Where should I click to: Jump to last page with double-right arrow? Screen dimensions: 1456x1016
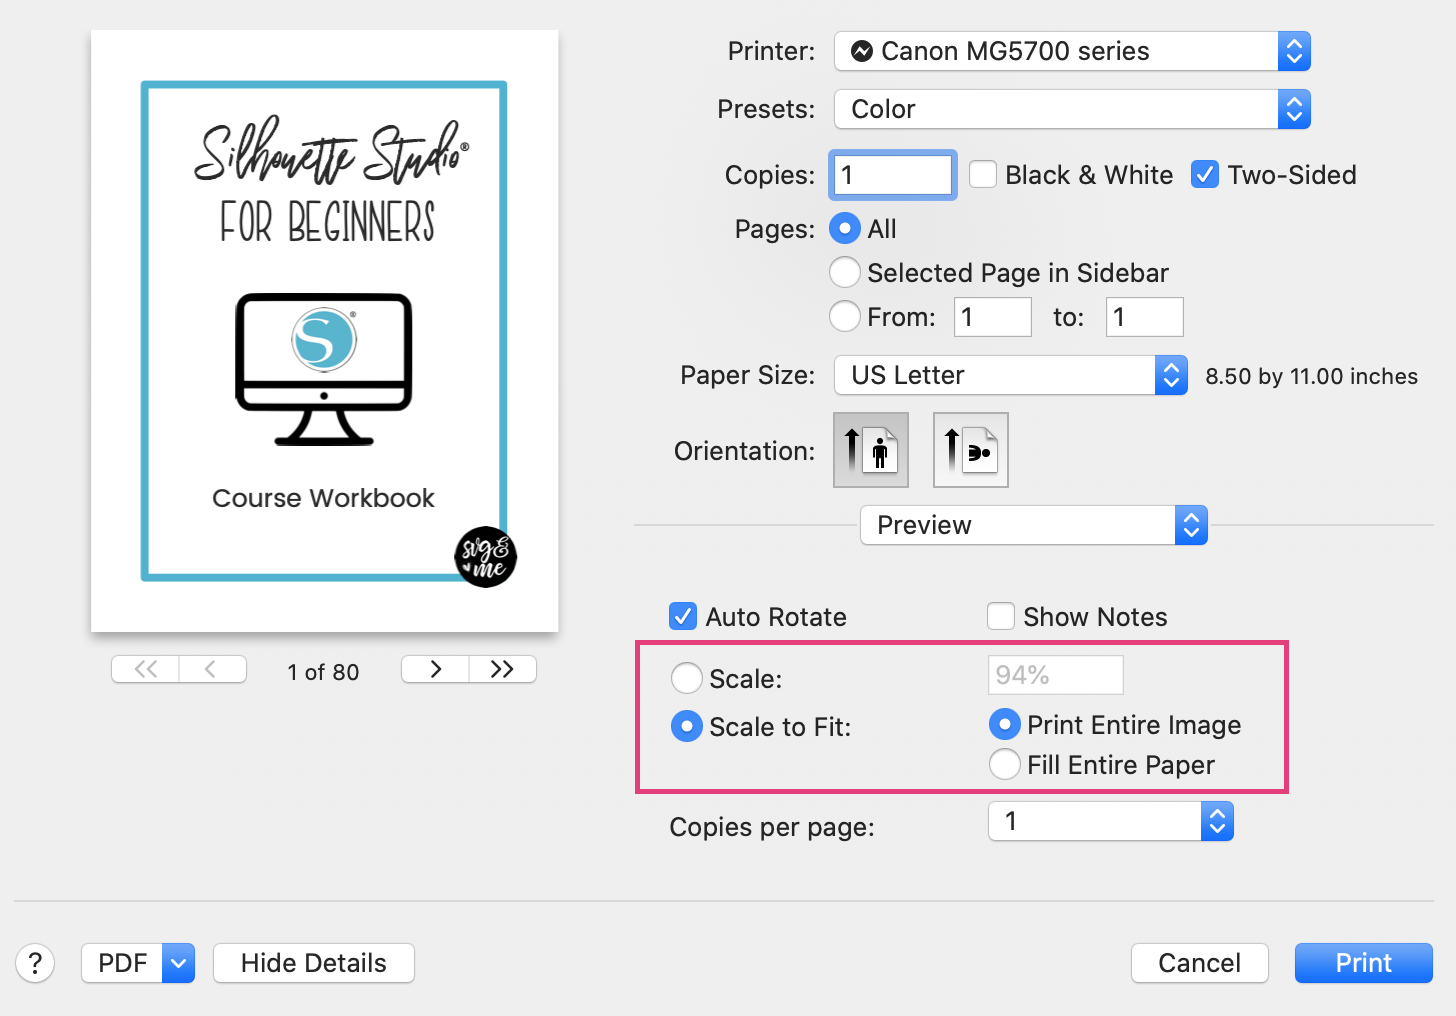tap(502, 669)
